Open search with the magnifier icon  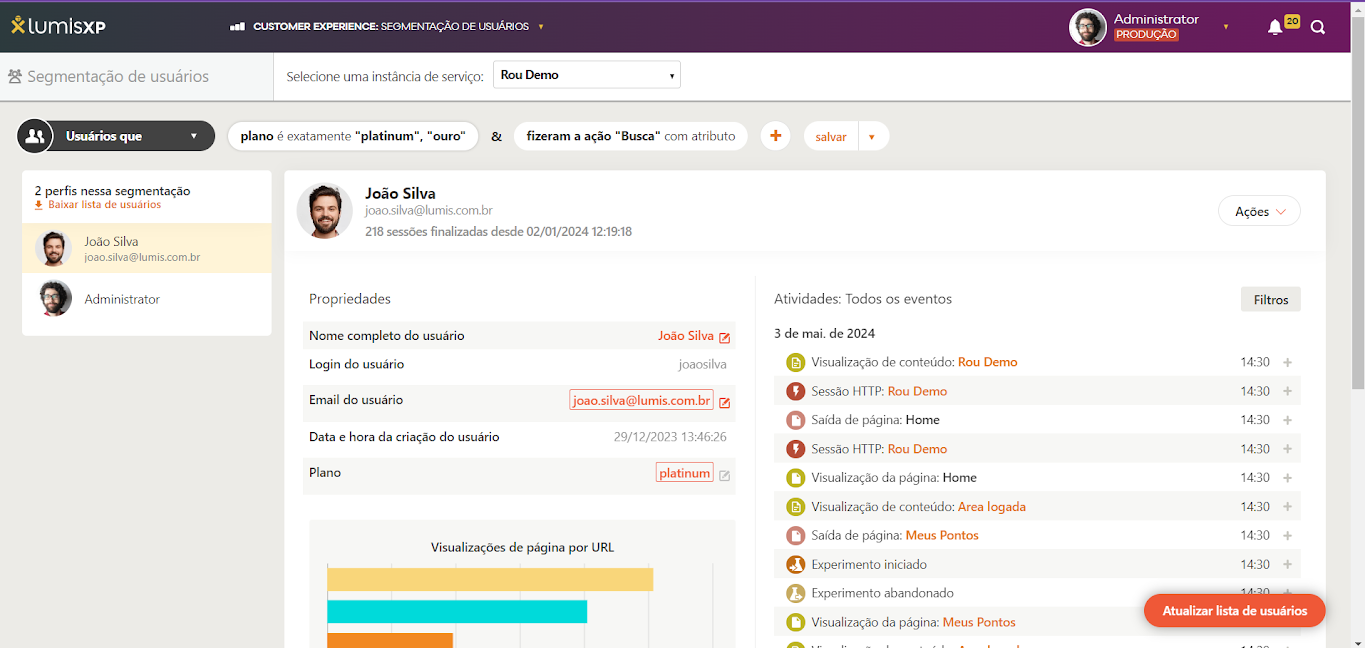[x=1318, y=28]
